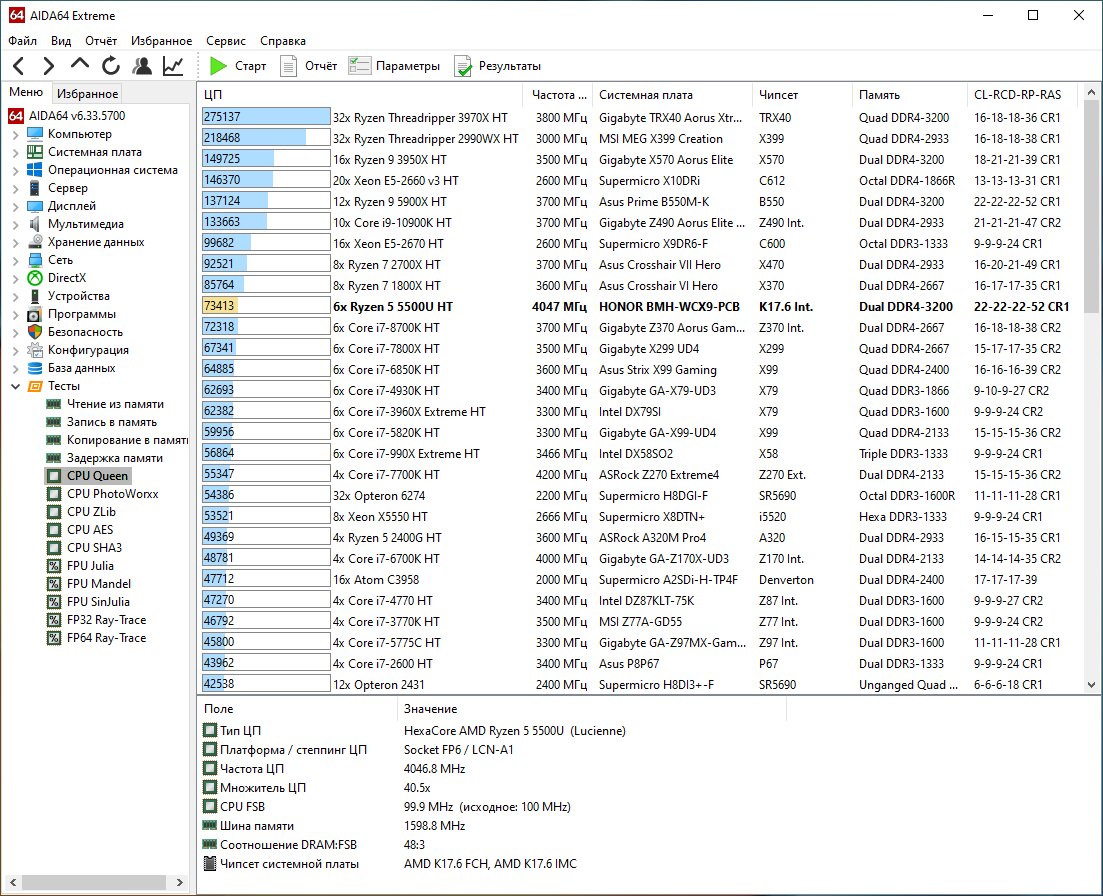Go back with the left arrow icon

[x=19, y=66]
